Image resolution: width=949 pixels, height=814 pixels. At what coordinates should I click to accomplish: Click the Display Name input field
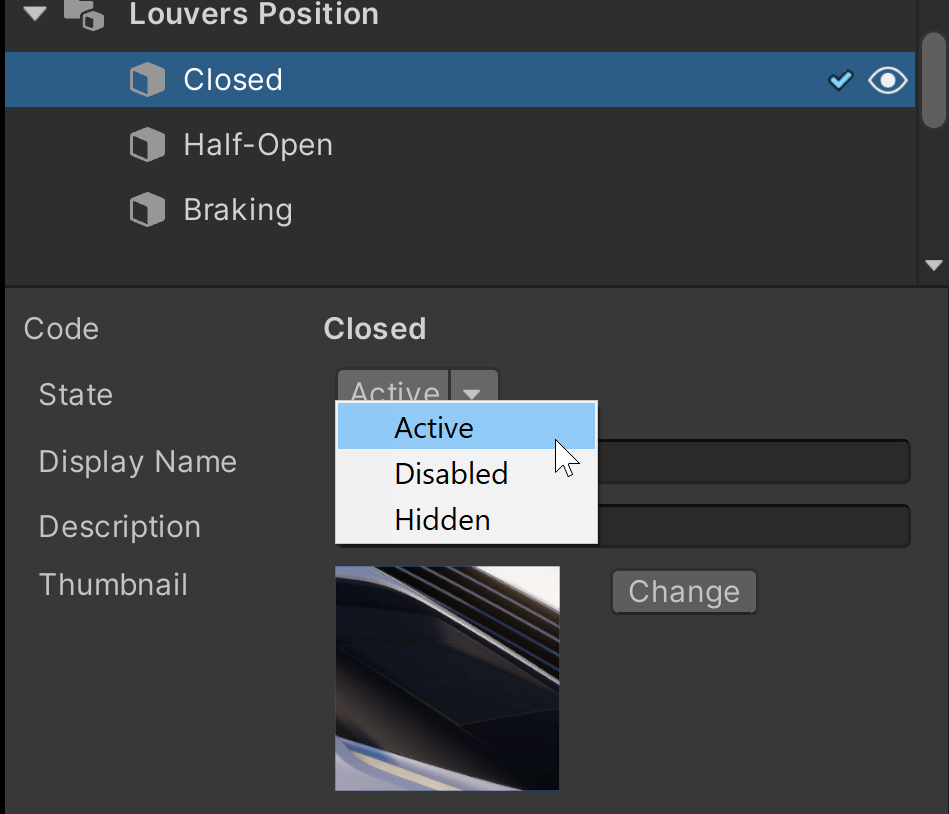(x=752, y=462)
